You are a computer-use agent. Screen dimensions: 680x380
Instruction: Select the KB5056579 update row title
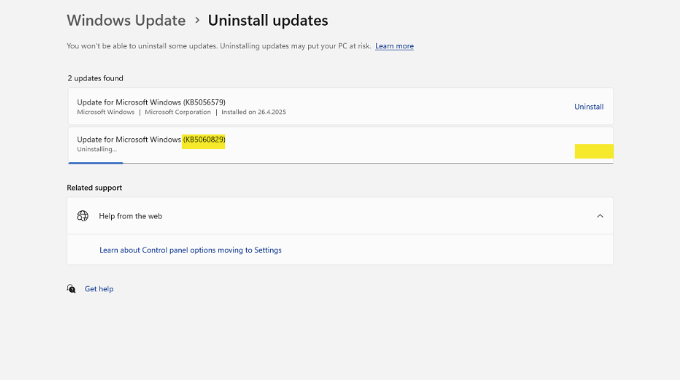(x=151, y=102)
